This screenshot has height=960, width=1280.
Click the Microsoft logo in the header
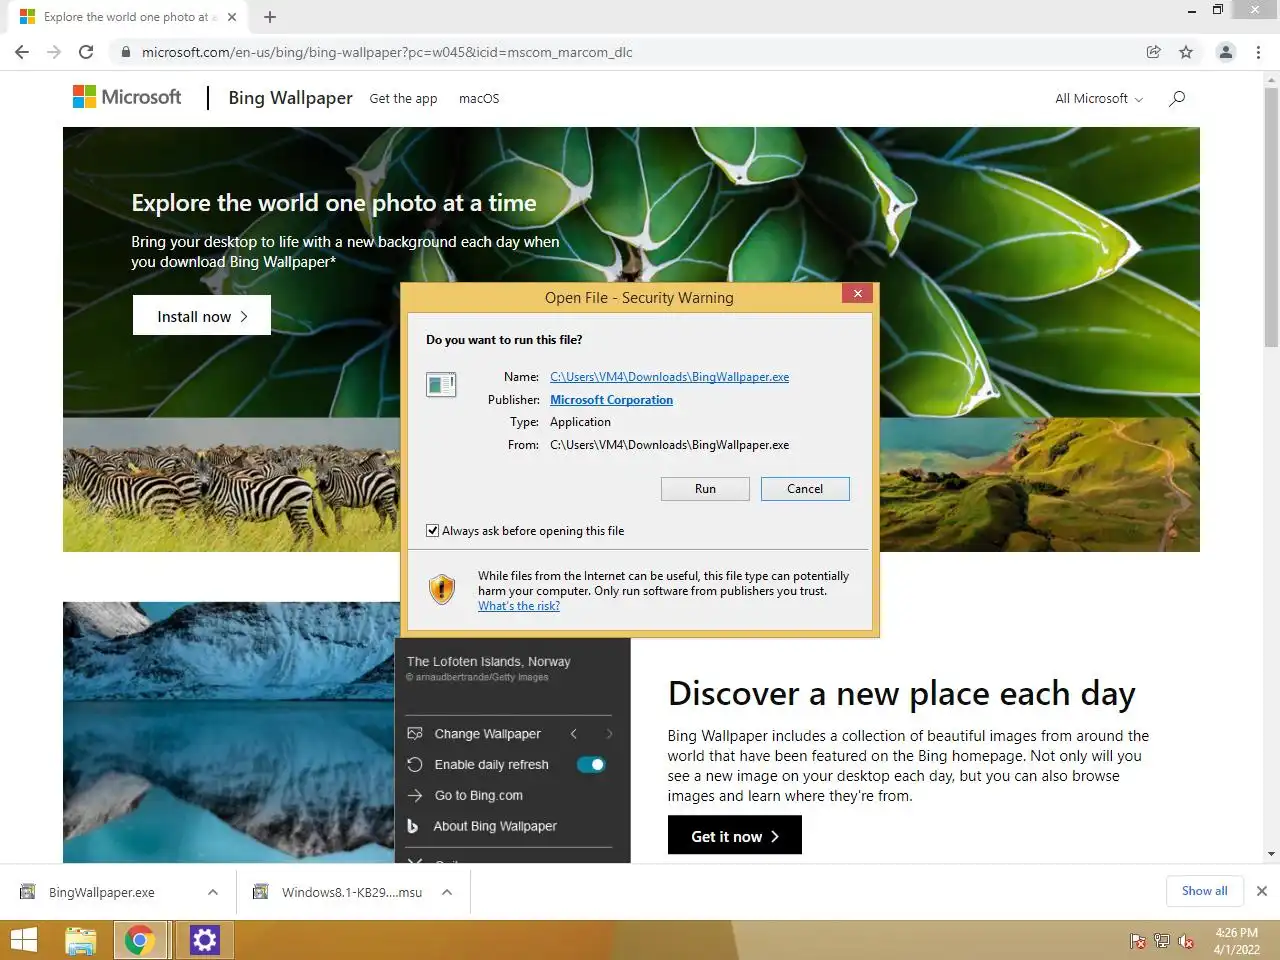click(127, 97)
